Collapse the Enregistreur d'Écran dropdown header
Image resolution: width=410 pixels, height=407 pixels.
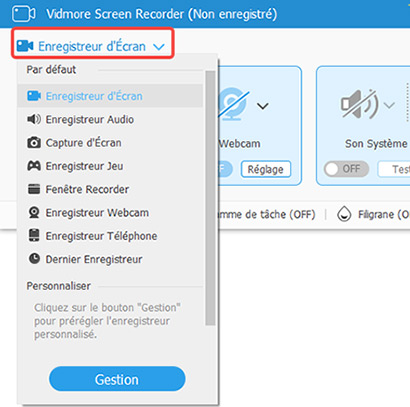[x=93, y=46]
